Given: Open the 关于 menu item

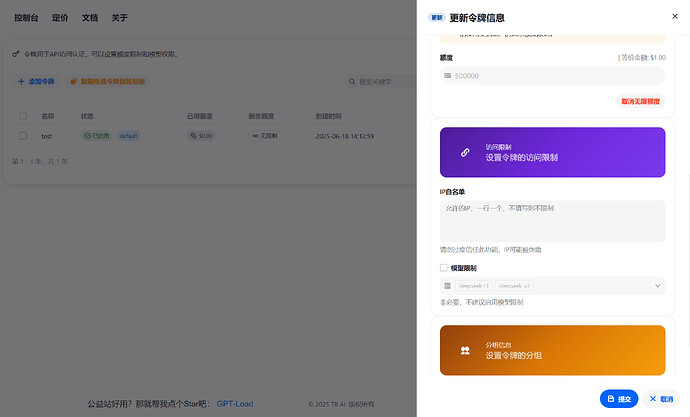Looking at the screenshot, I should [119, 18].
